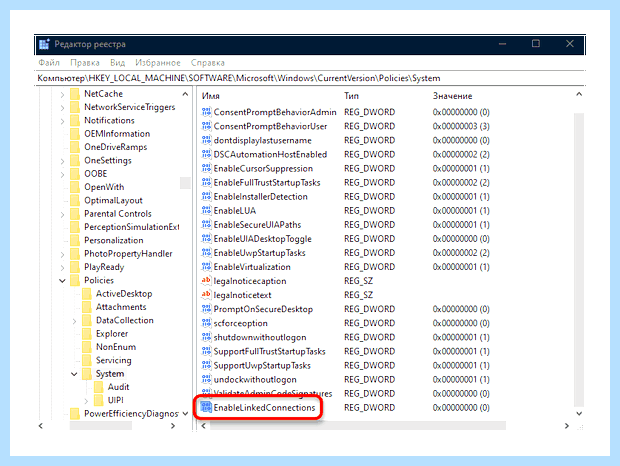Expand the DataCollection tree node
620x466 pixels.
(x=74, y=321)
